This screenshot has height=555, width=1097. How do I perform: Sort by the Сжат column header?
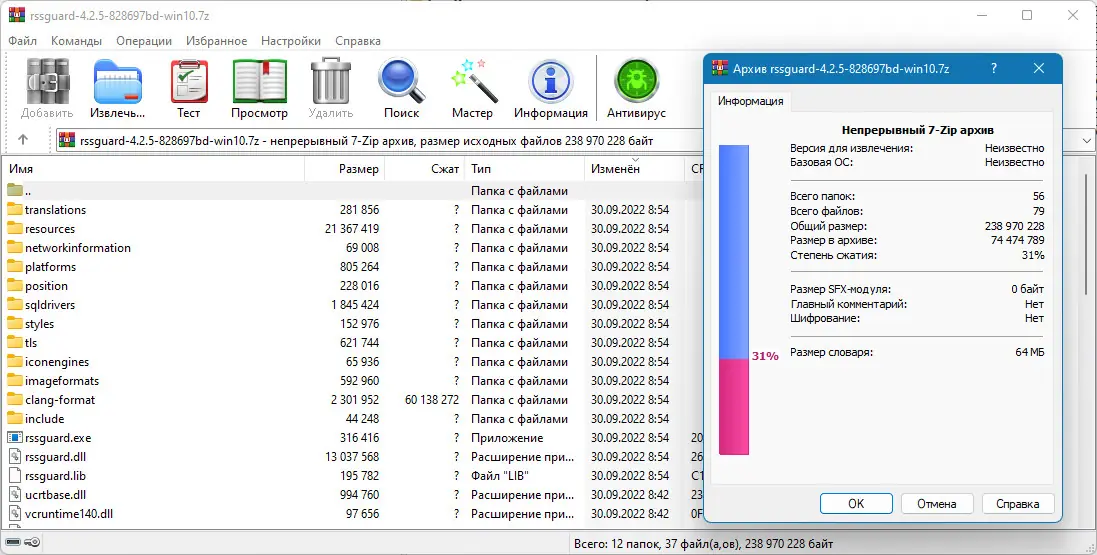[x=425, y=169]
